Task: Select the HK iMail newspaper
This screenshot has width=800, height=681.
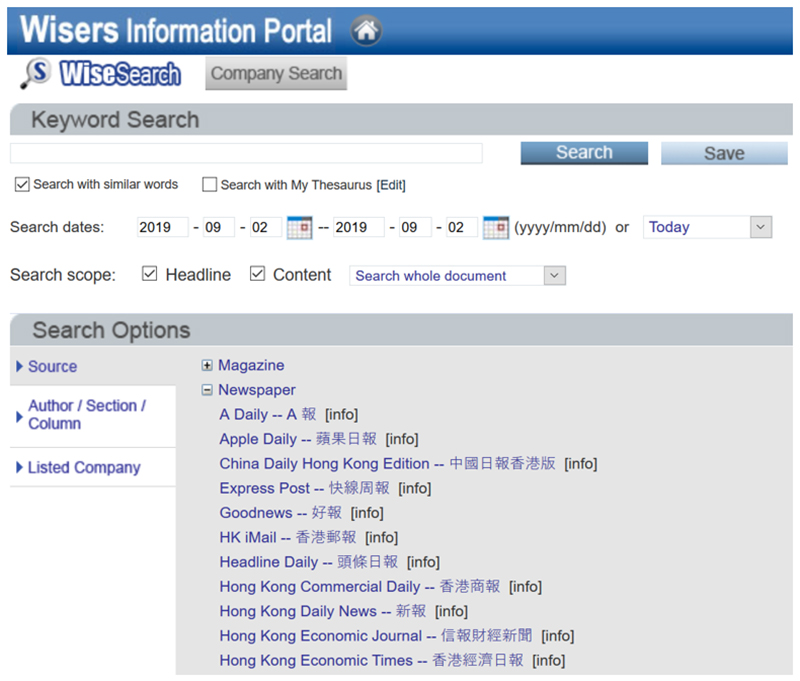Action: point(288,537)
